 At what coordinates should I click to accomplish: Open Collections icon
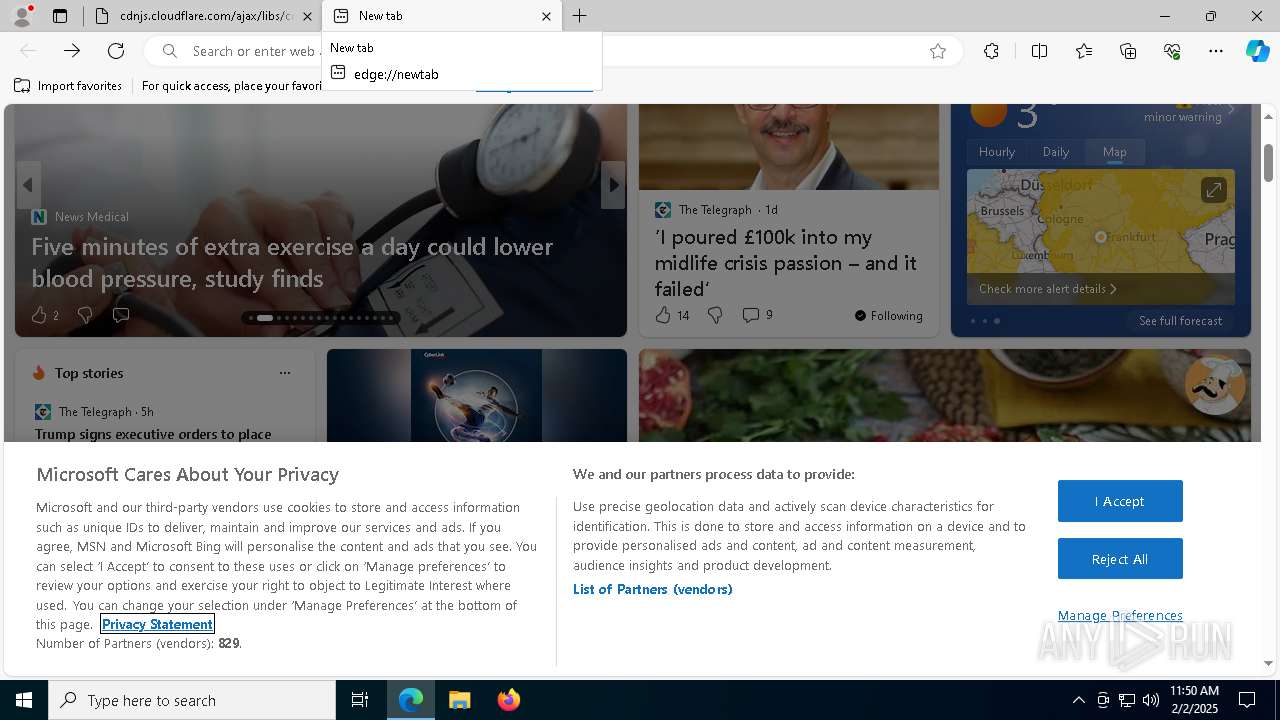(x=1128, y=51)
